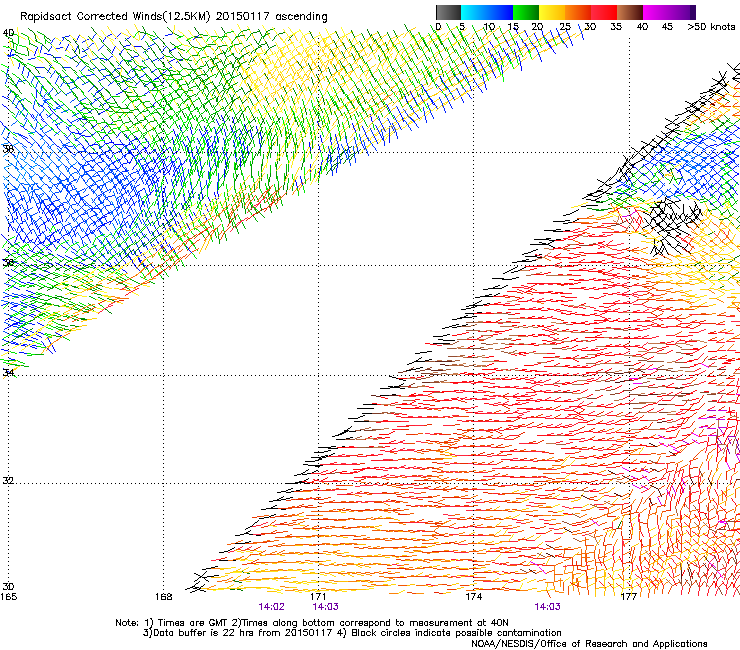Screen dimensions: 740x650
Task: Click the latitude label '34'
Action: pyautogui.click(x=8, y=373)
